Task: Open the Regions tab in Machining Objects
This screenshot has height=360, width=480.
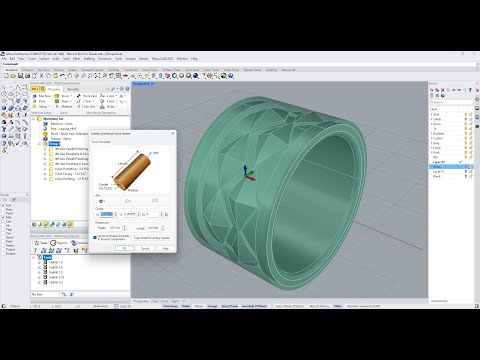Action: tap(59, 243)
